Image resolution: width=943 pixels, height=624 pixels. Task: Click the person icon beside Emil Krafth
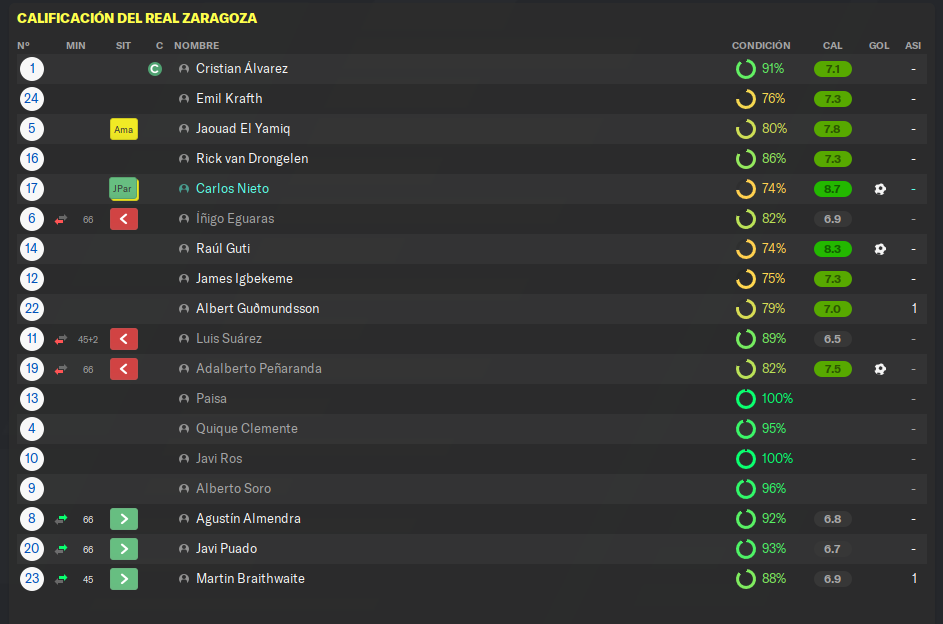184,99
